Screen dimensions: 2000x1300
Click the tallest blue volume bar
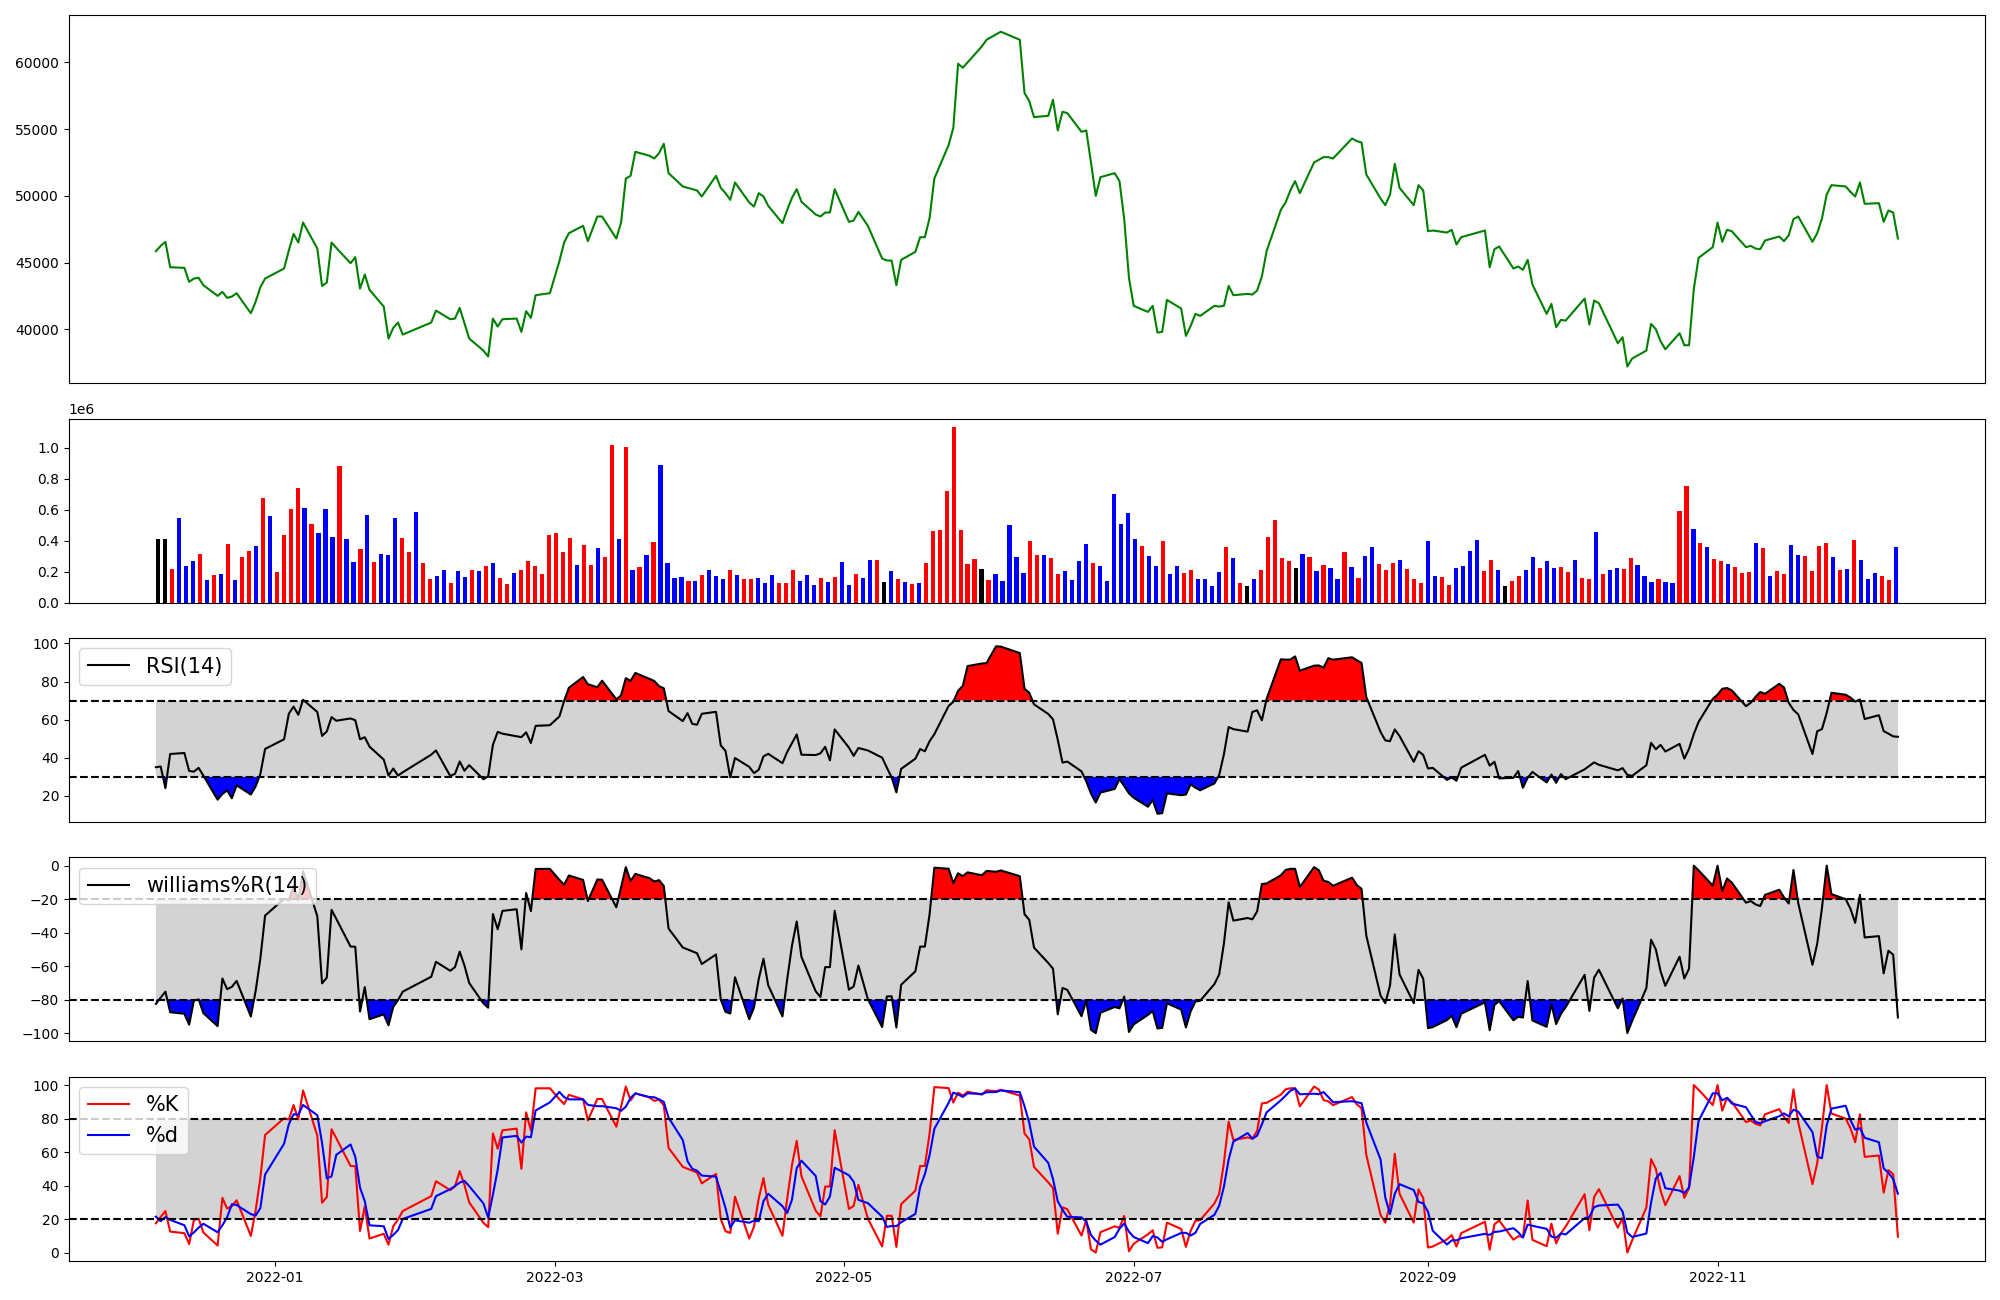[660, 534]
